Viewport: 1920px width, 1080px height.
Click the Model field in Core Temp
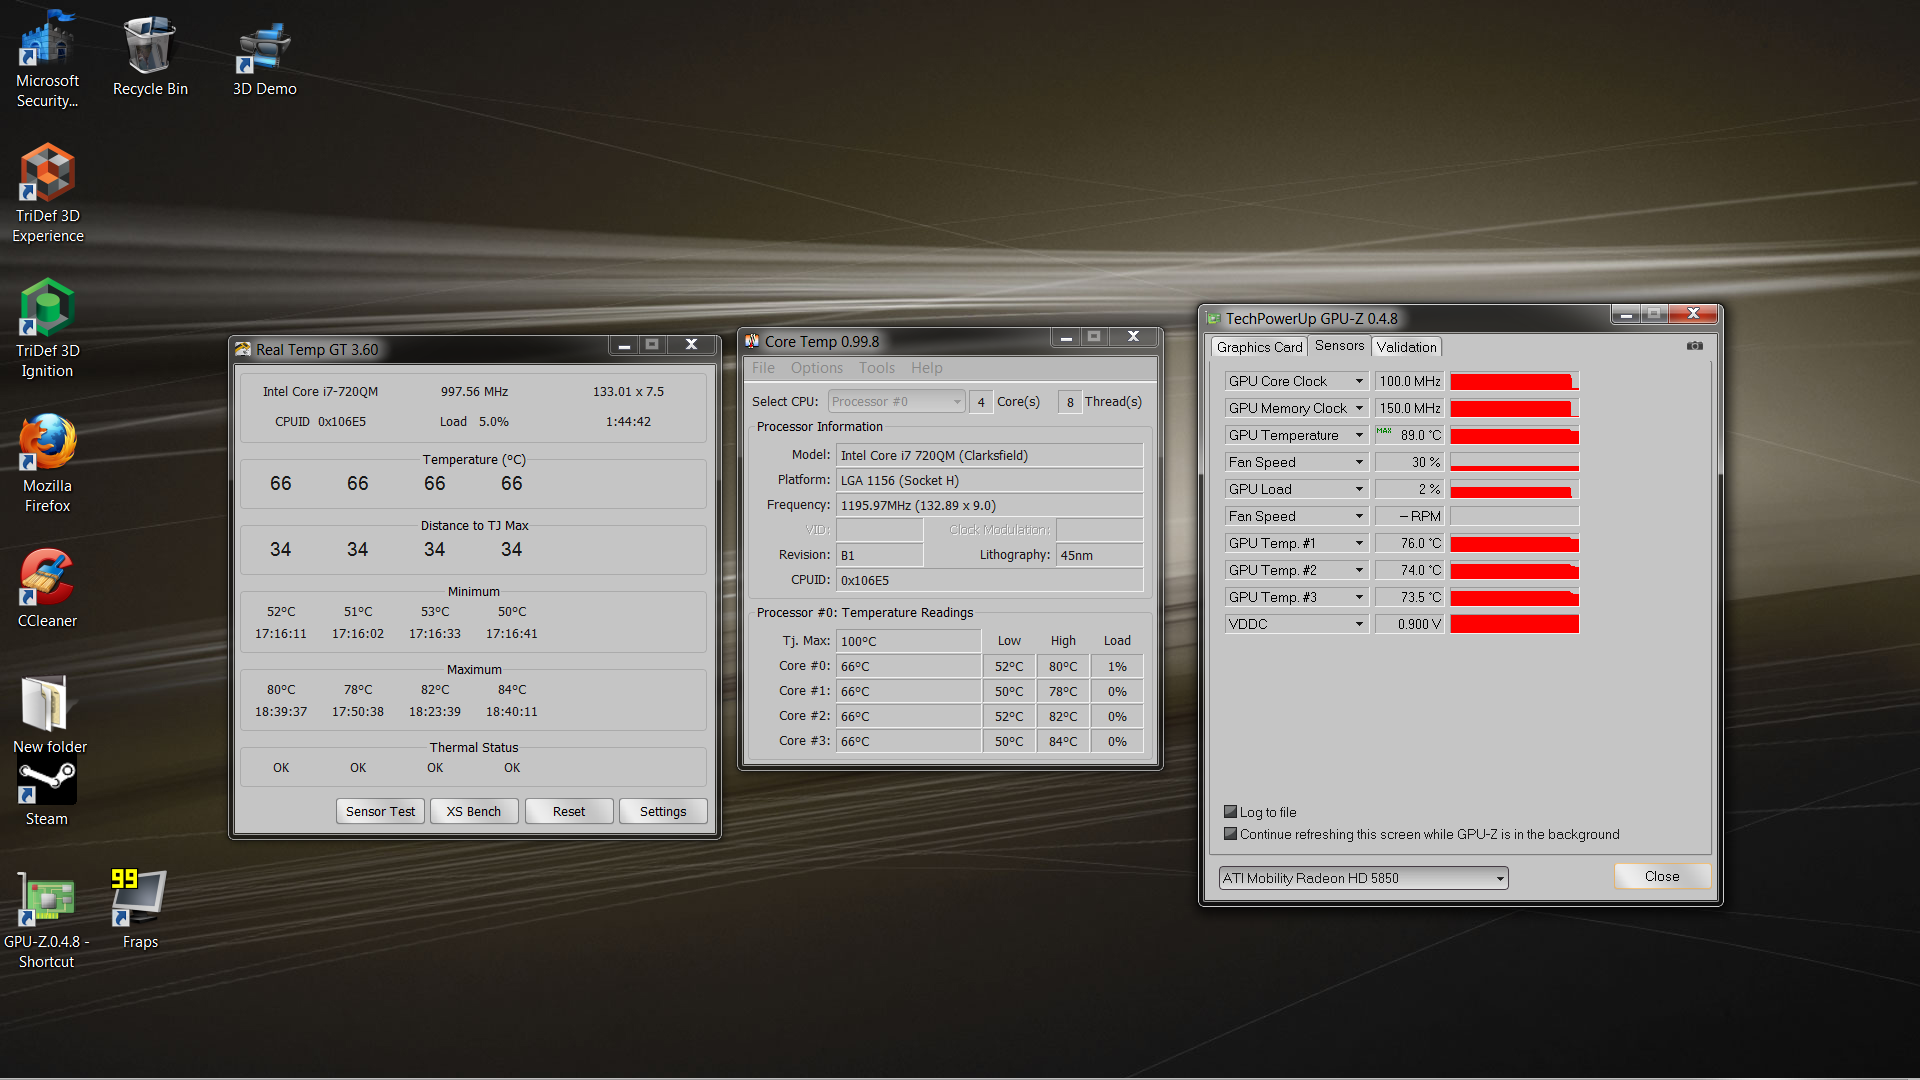tap(989, 455)
